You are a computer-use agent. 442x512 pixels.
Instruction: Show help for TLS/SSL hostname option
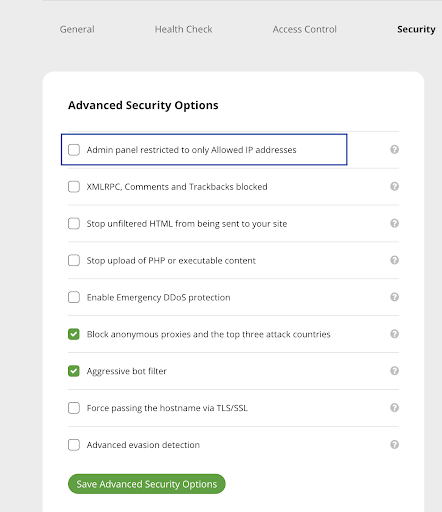click(394, 408)
